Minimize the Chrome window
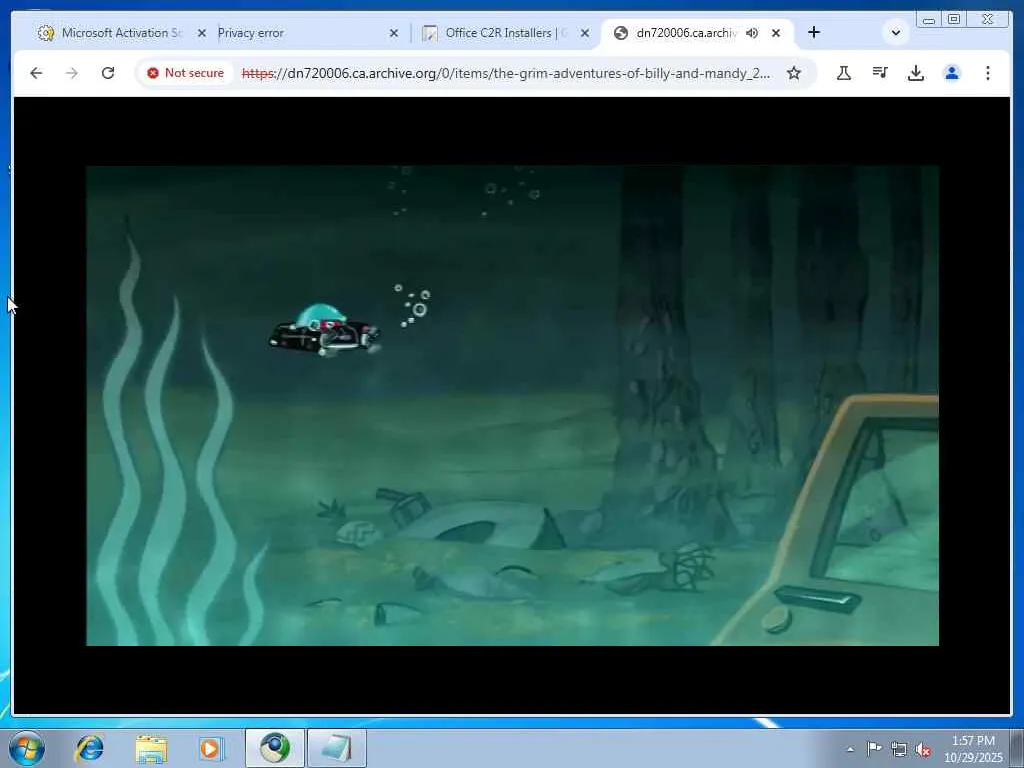This screenshot has height=768, width=1024. [x=929, y=19]
